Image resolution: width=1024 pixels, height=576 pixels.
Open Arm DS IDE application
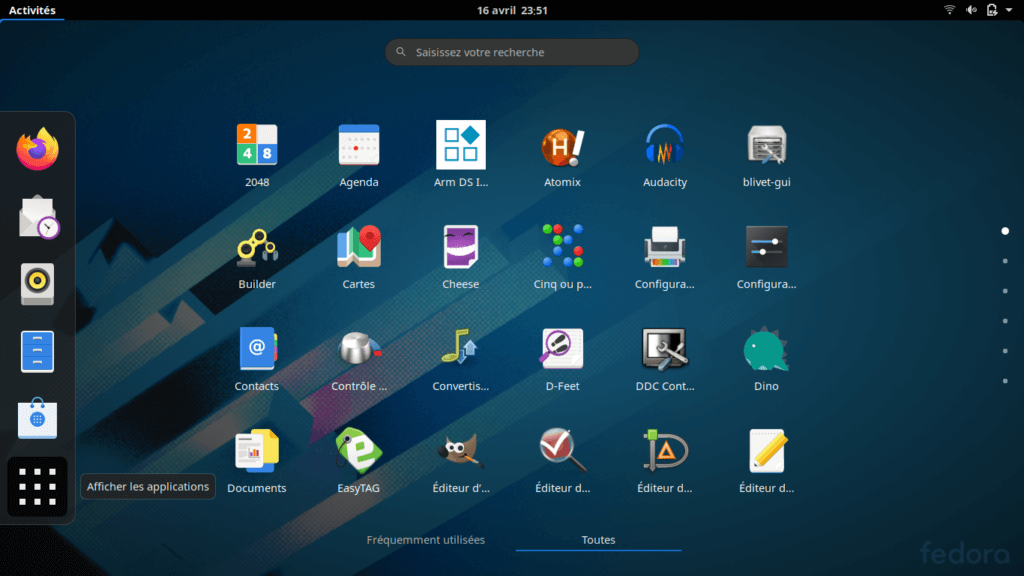click(460, 145)
